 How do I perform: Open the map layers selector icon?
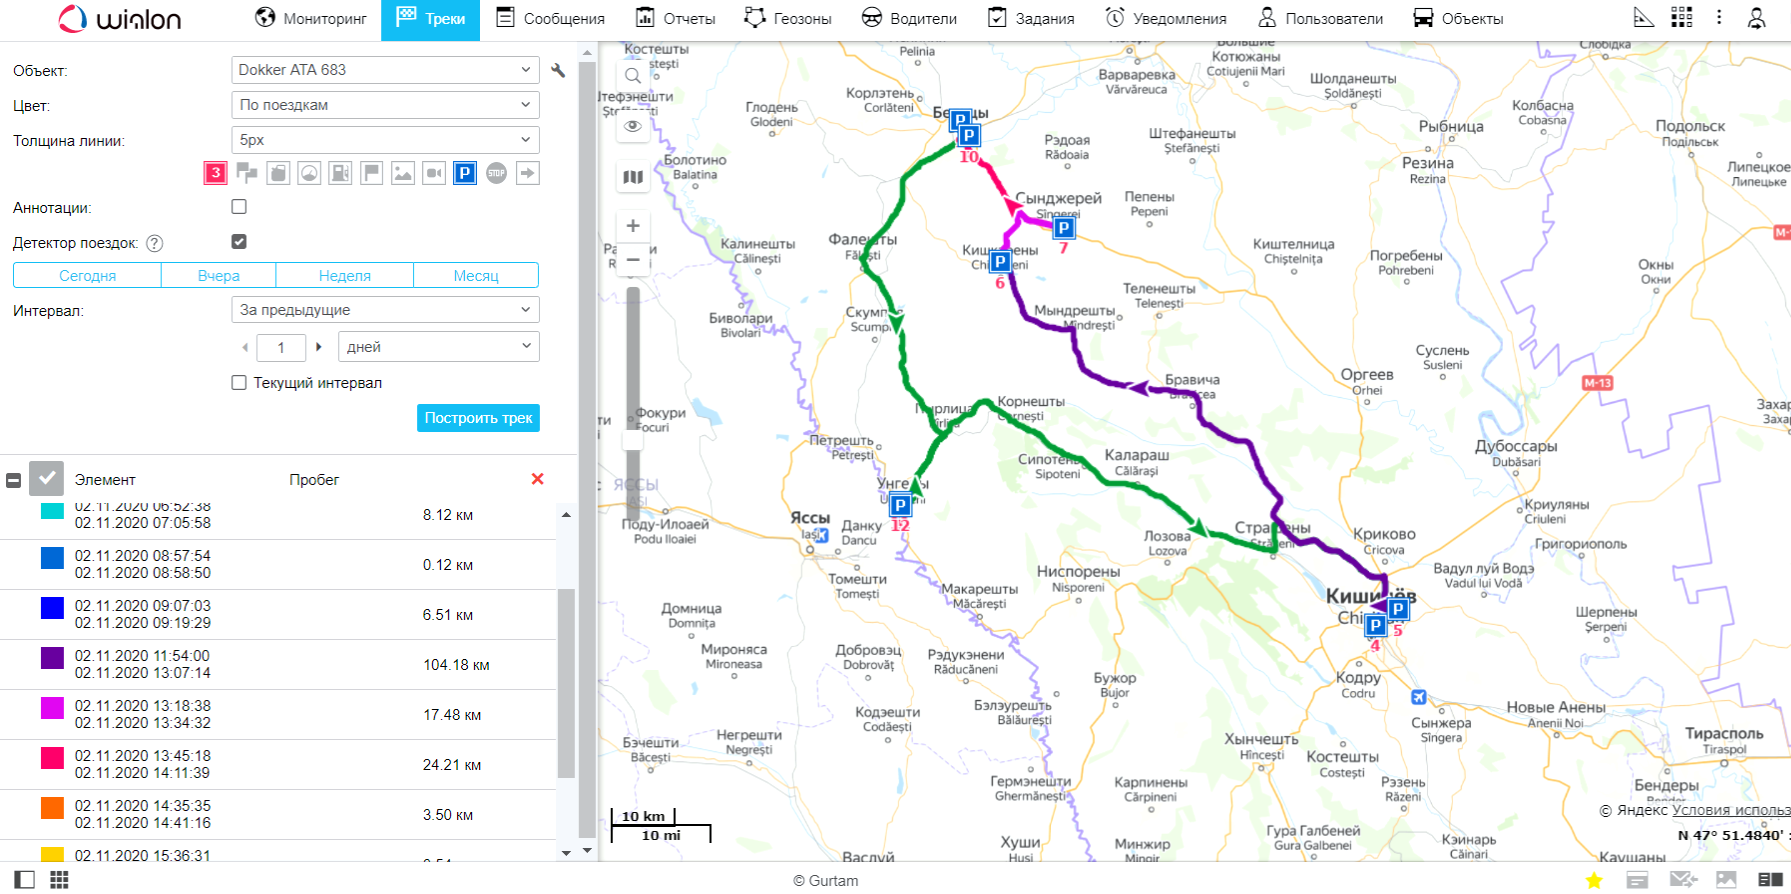pos(633,177)
